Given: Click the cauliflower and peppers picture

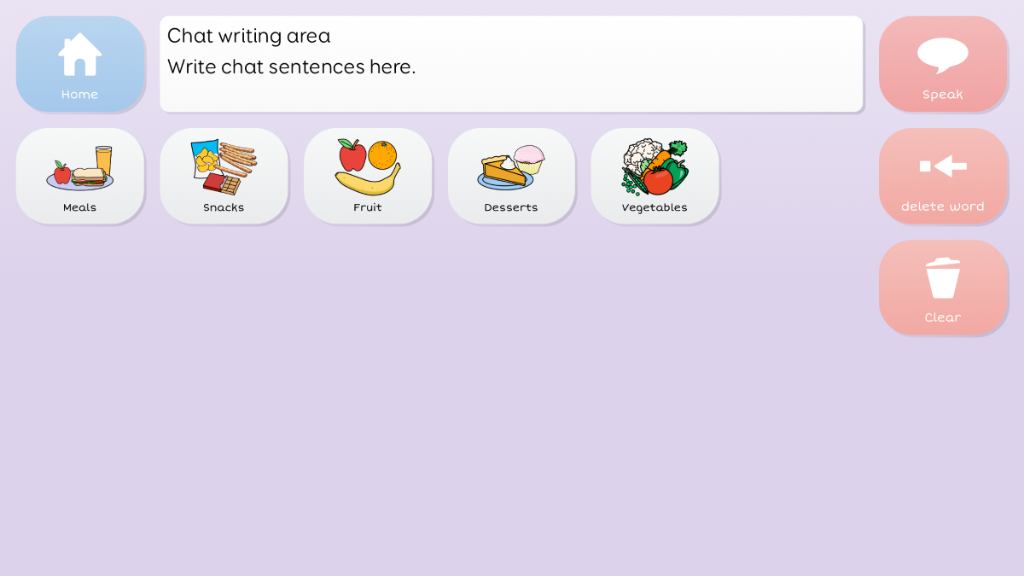Looking at the screenshot, I should point(654,167).
